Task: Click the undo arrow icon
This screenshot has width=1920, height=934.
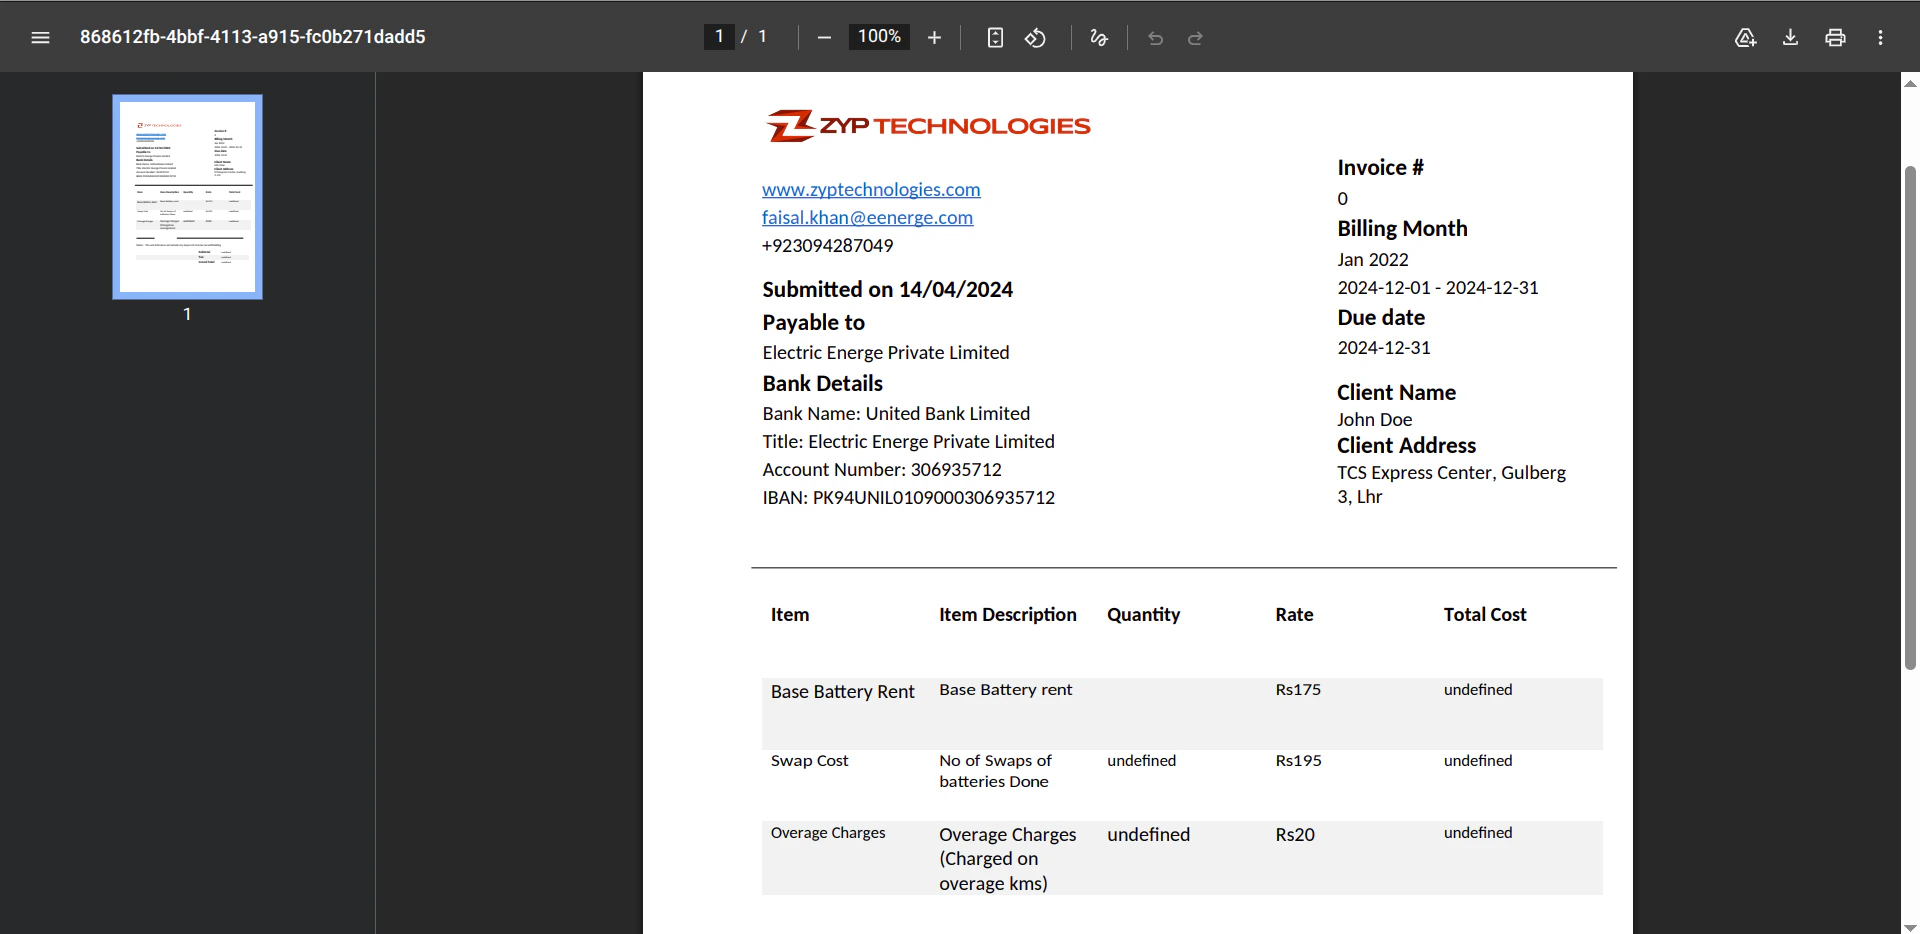Action: (x=1156, y=38)
